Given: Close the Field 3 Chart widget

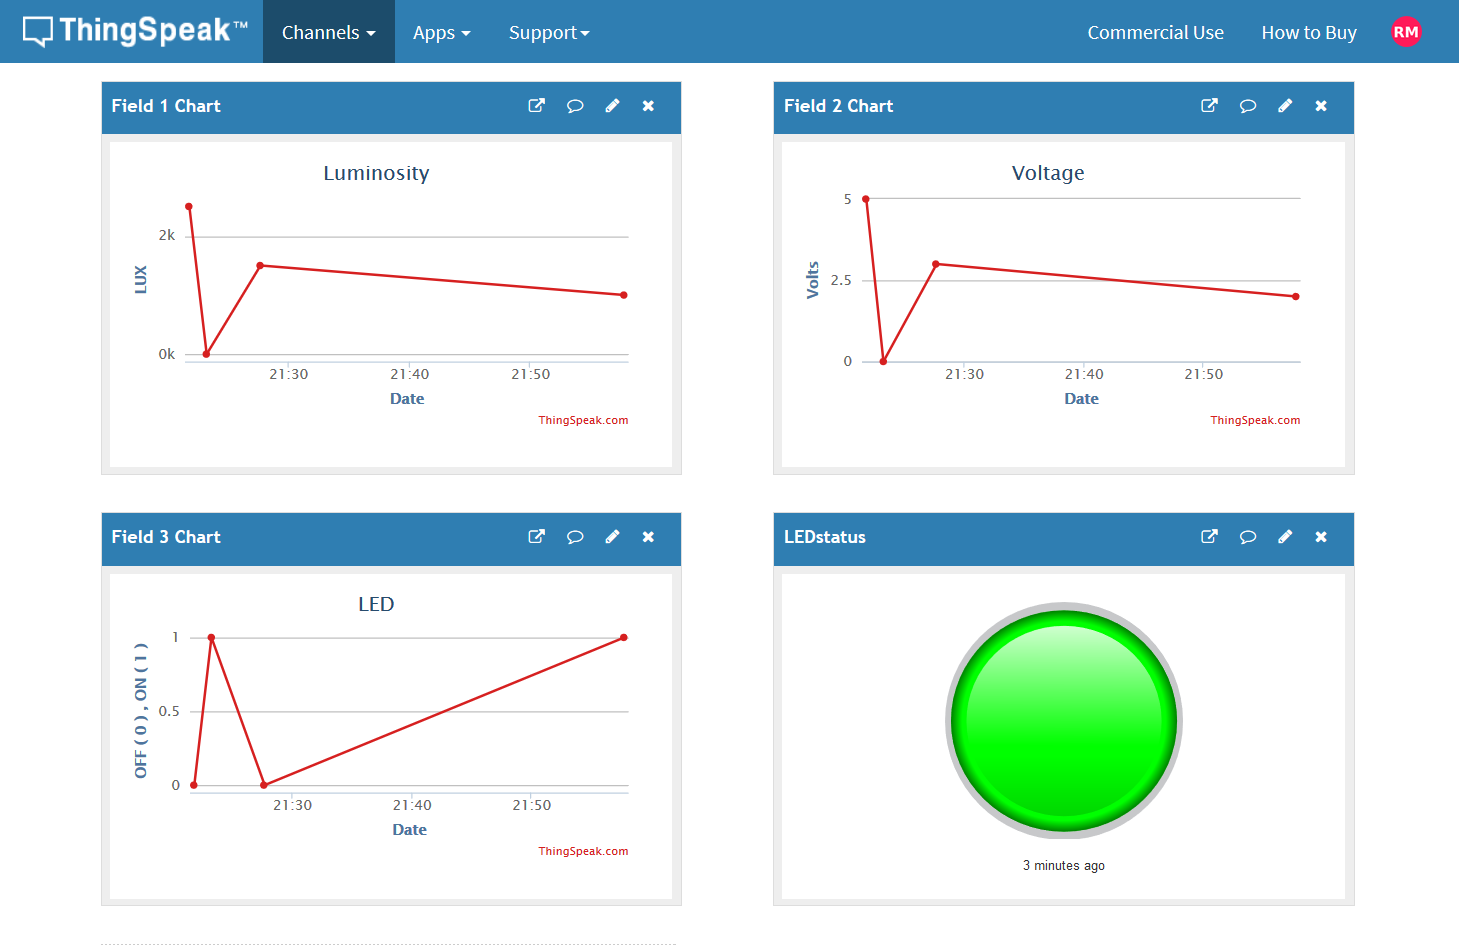Looking at the screenshot, I should 648,537.
